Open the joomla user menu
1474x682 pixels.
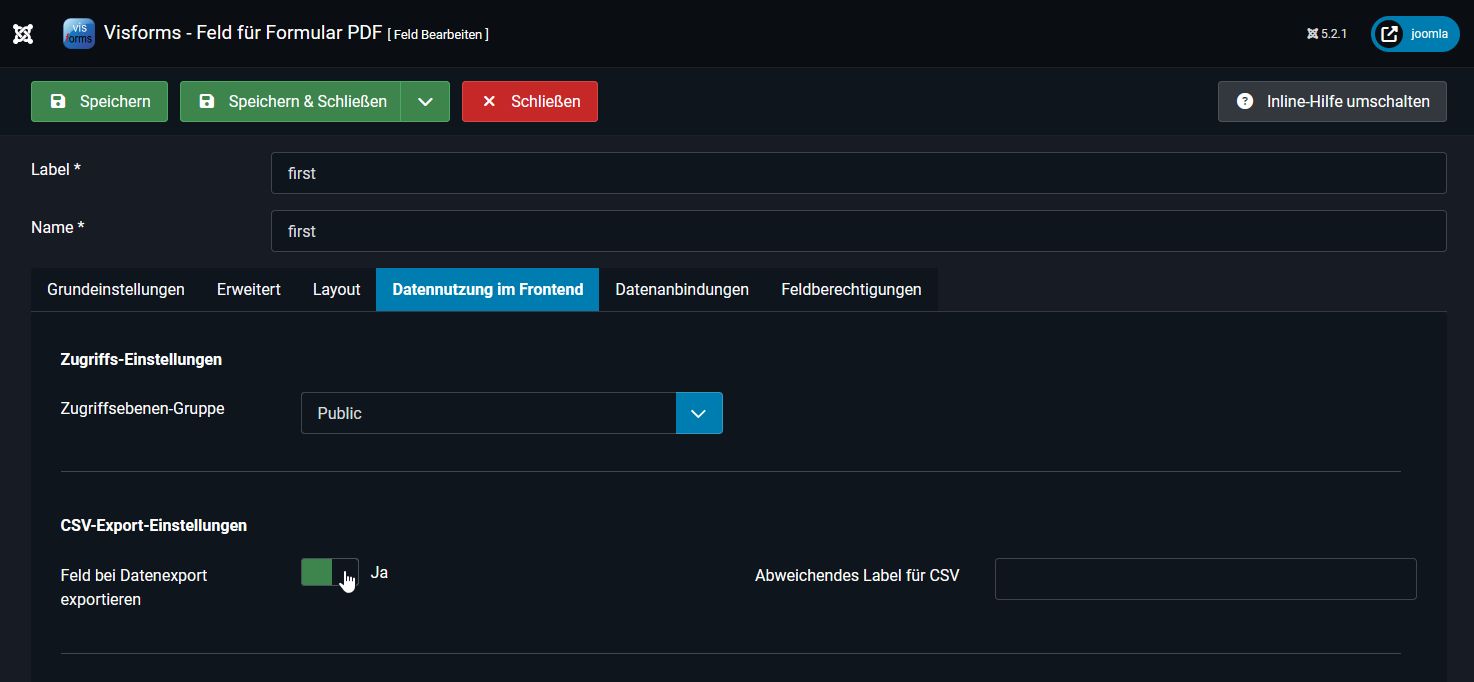point(1415,34)
